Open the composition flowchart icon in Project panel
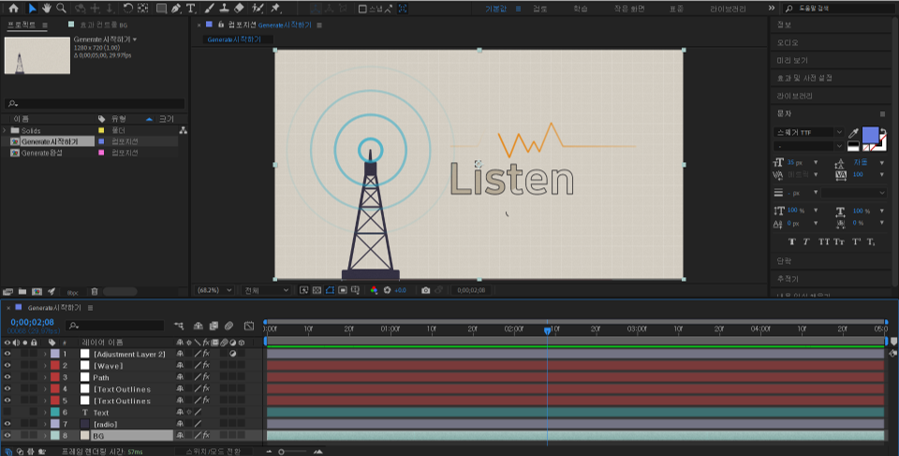Image resolution: width=899 pixels, height=456 pixels. [x=183, y=130]
